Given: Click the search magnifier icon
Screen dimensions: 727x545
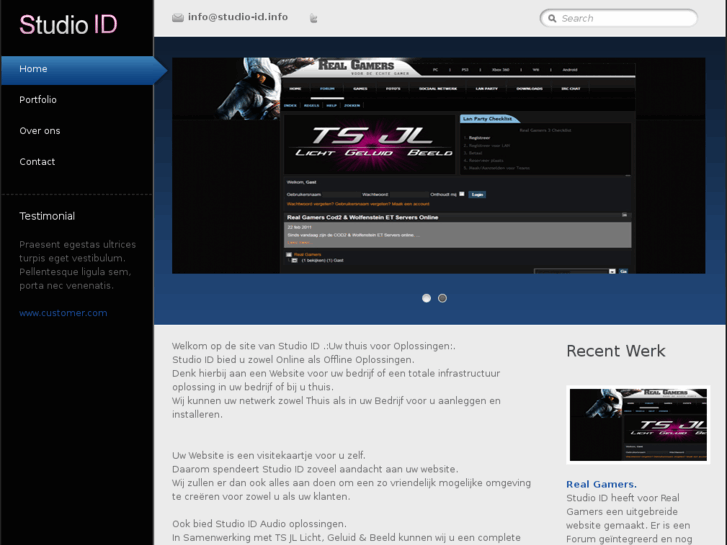Looking at the screenshot, I should (x=552, y=19).
